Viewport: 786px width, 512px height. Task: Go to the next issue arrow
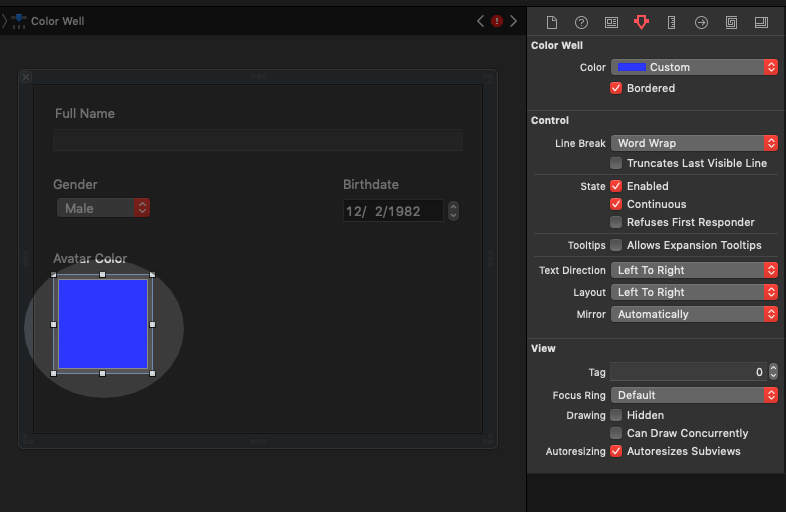click(x=514, y=21)
